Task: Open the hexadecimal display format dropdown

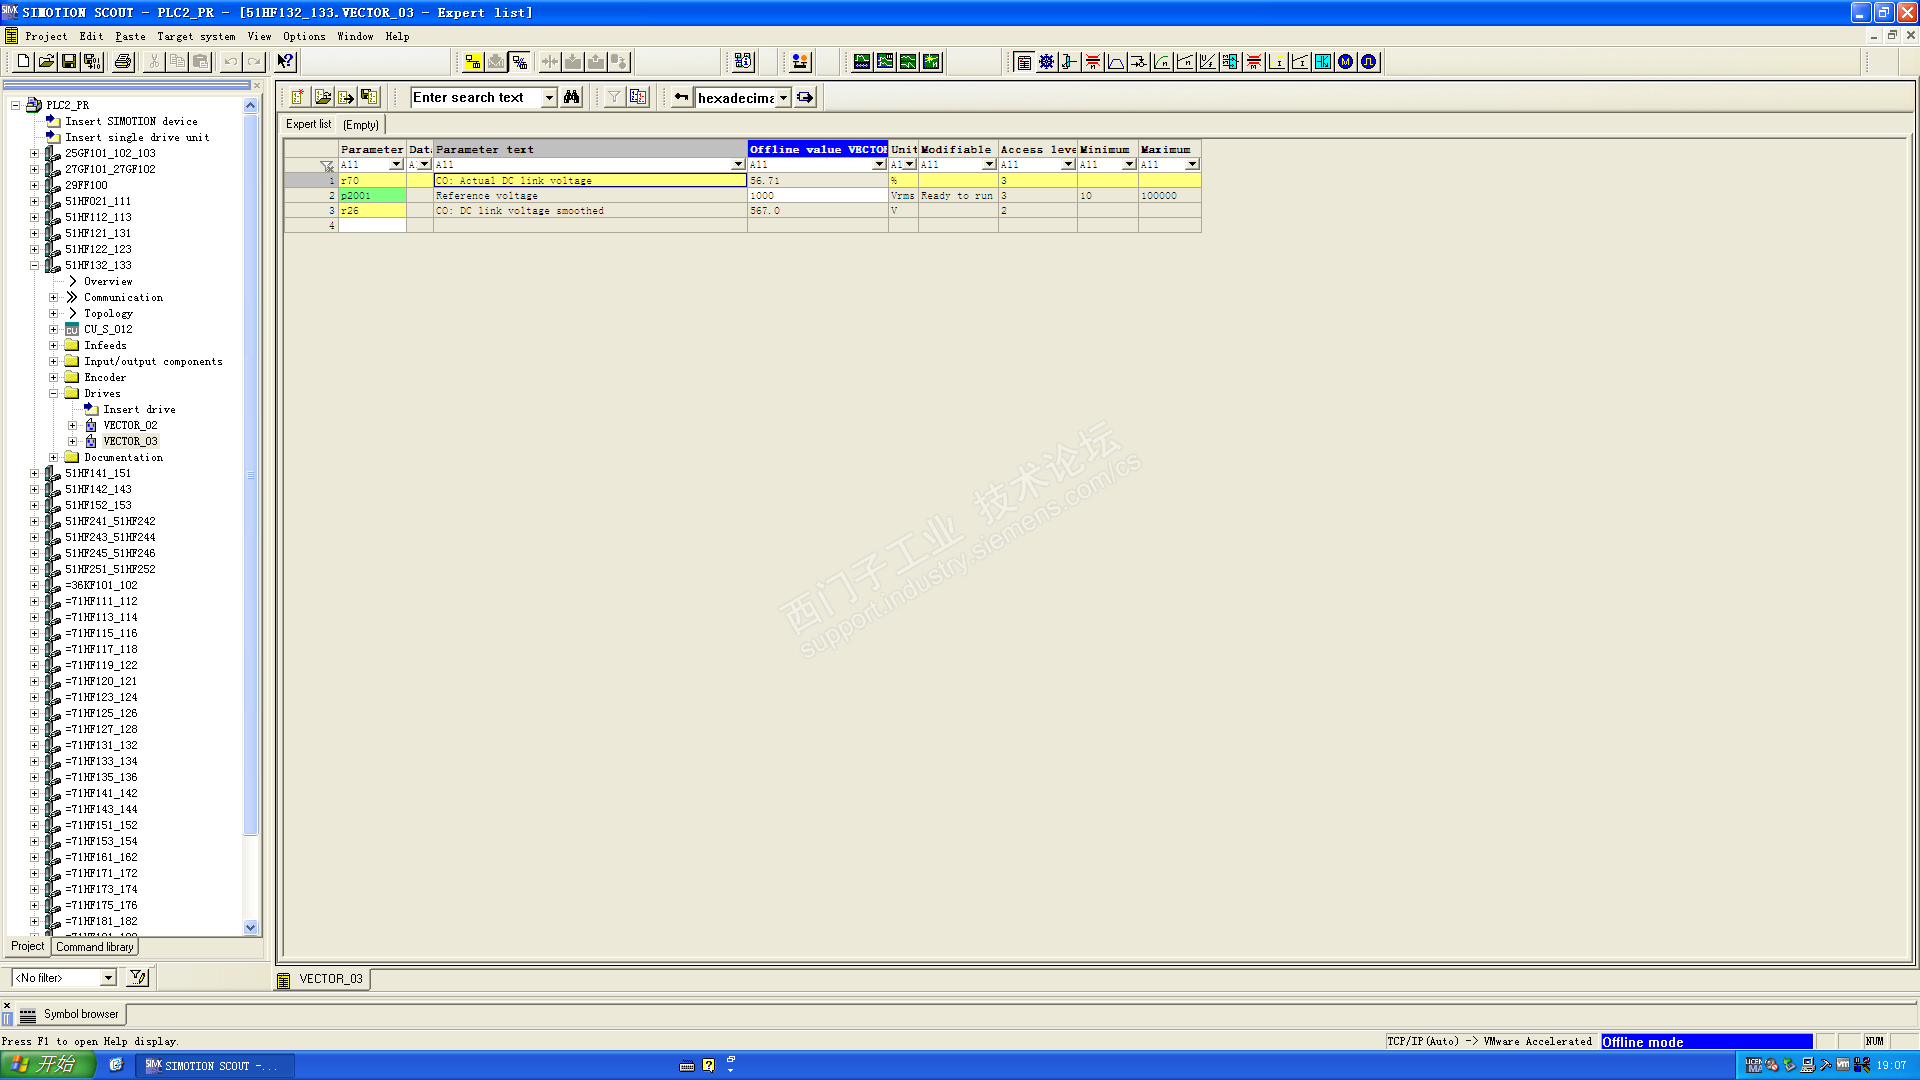Action: (784, 97)
